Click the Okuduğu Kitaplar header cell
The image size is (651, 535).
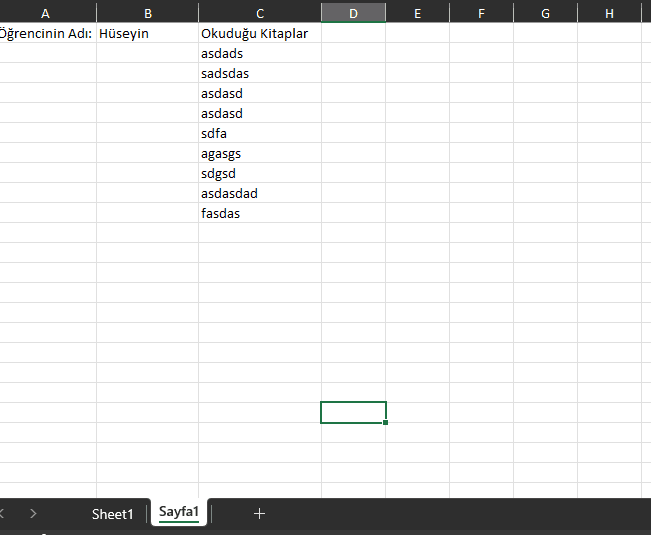(260, 33)
